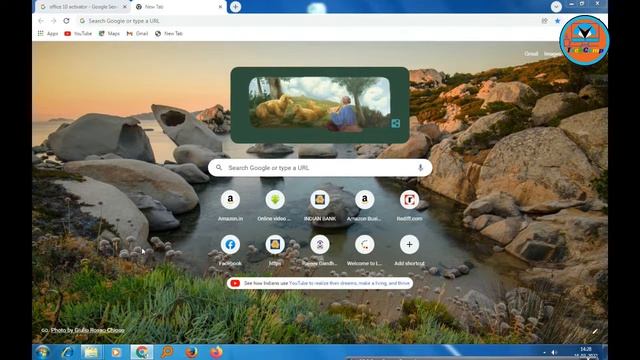
Task: Open the photo credit link
Action: 87,330
